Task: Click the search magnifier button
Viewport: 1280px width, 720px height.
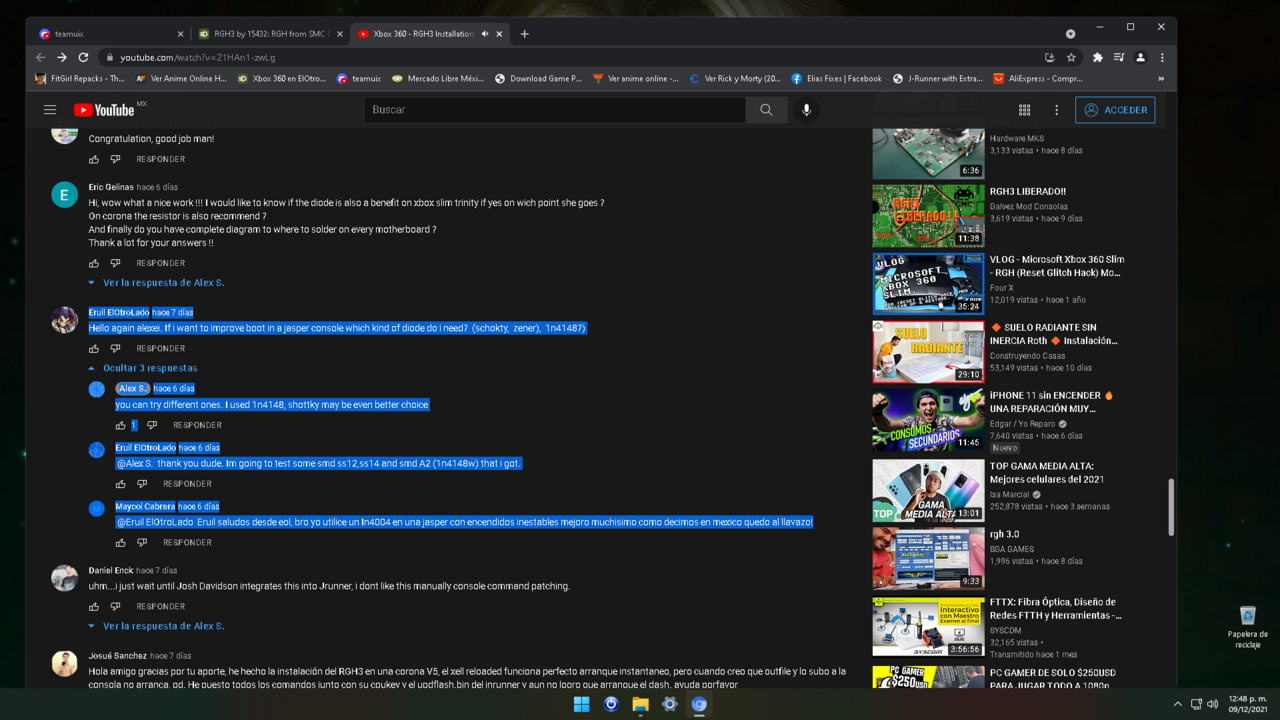Action: pos(766,110)
